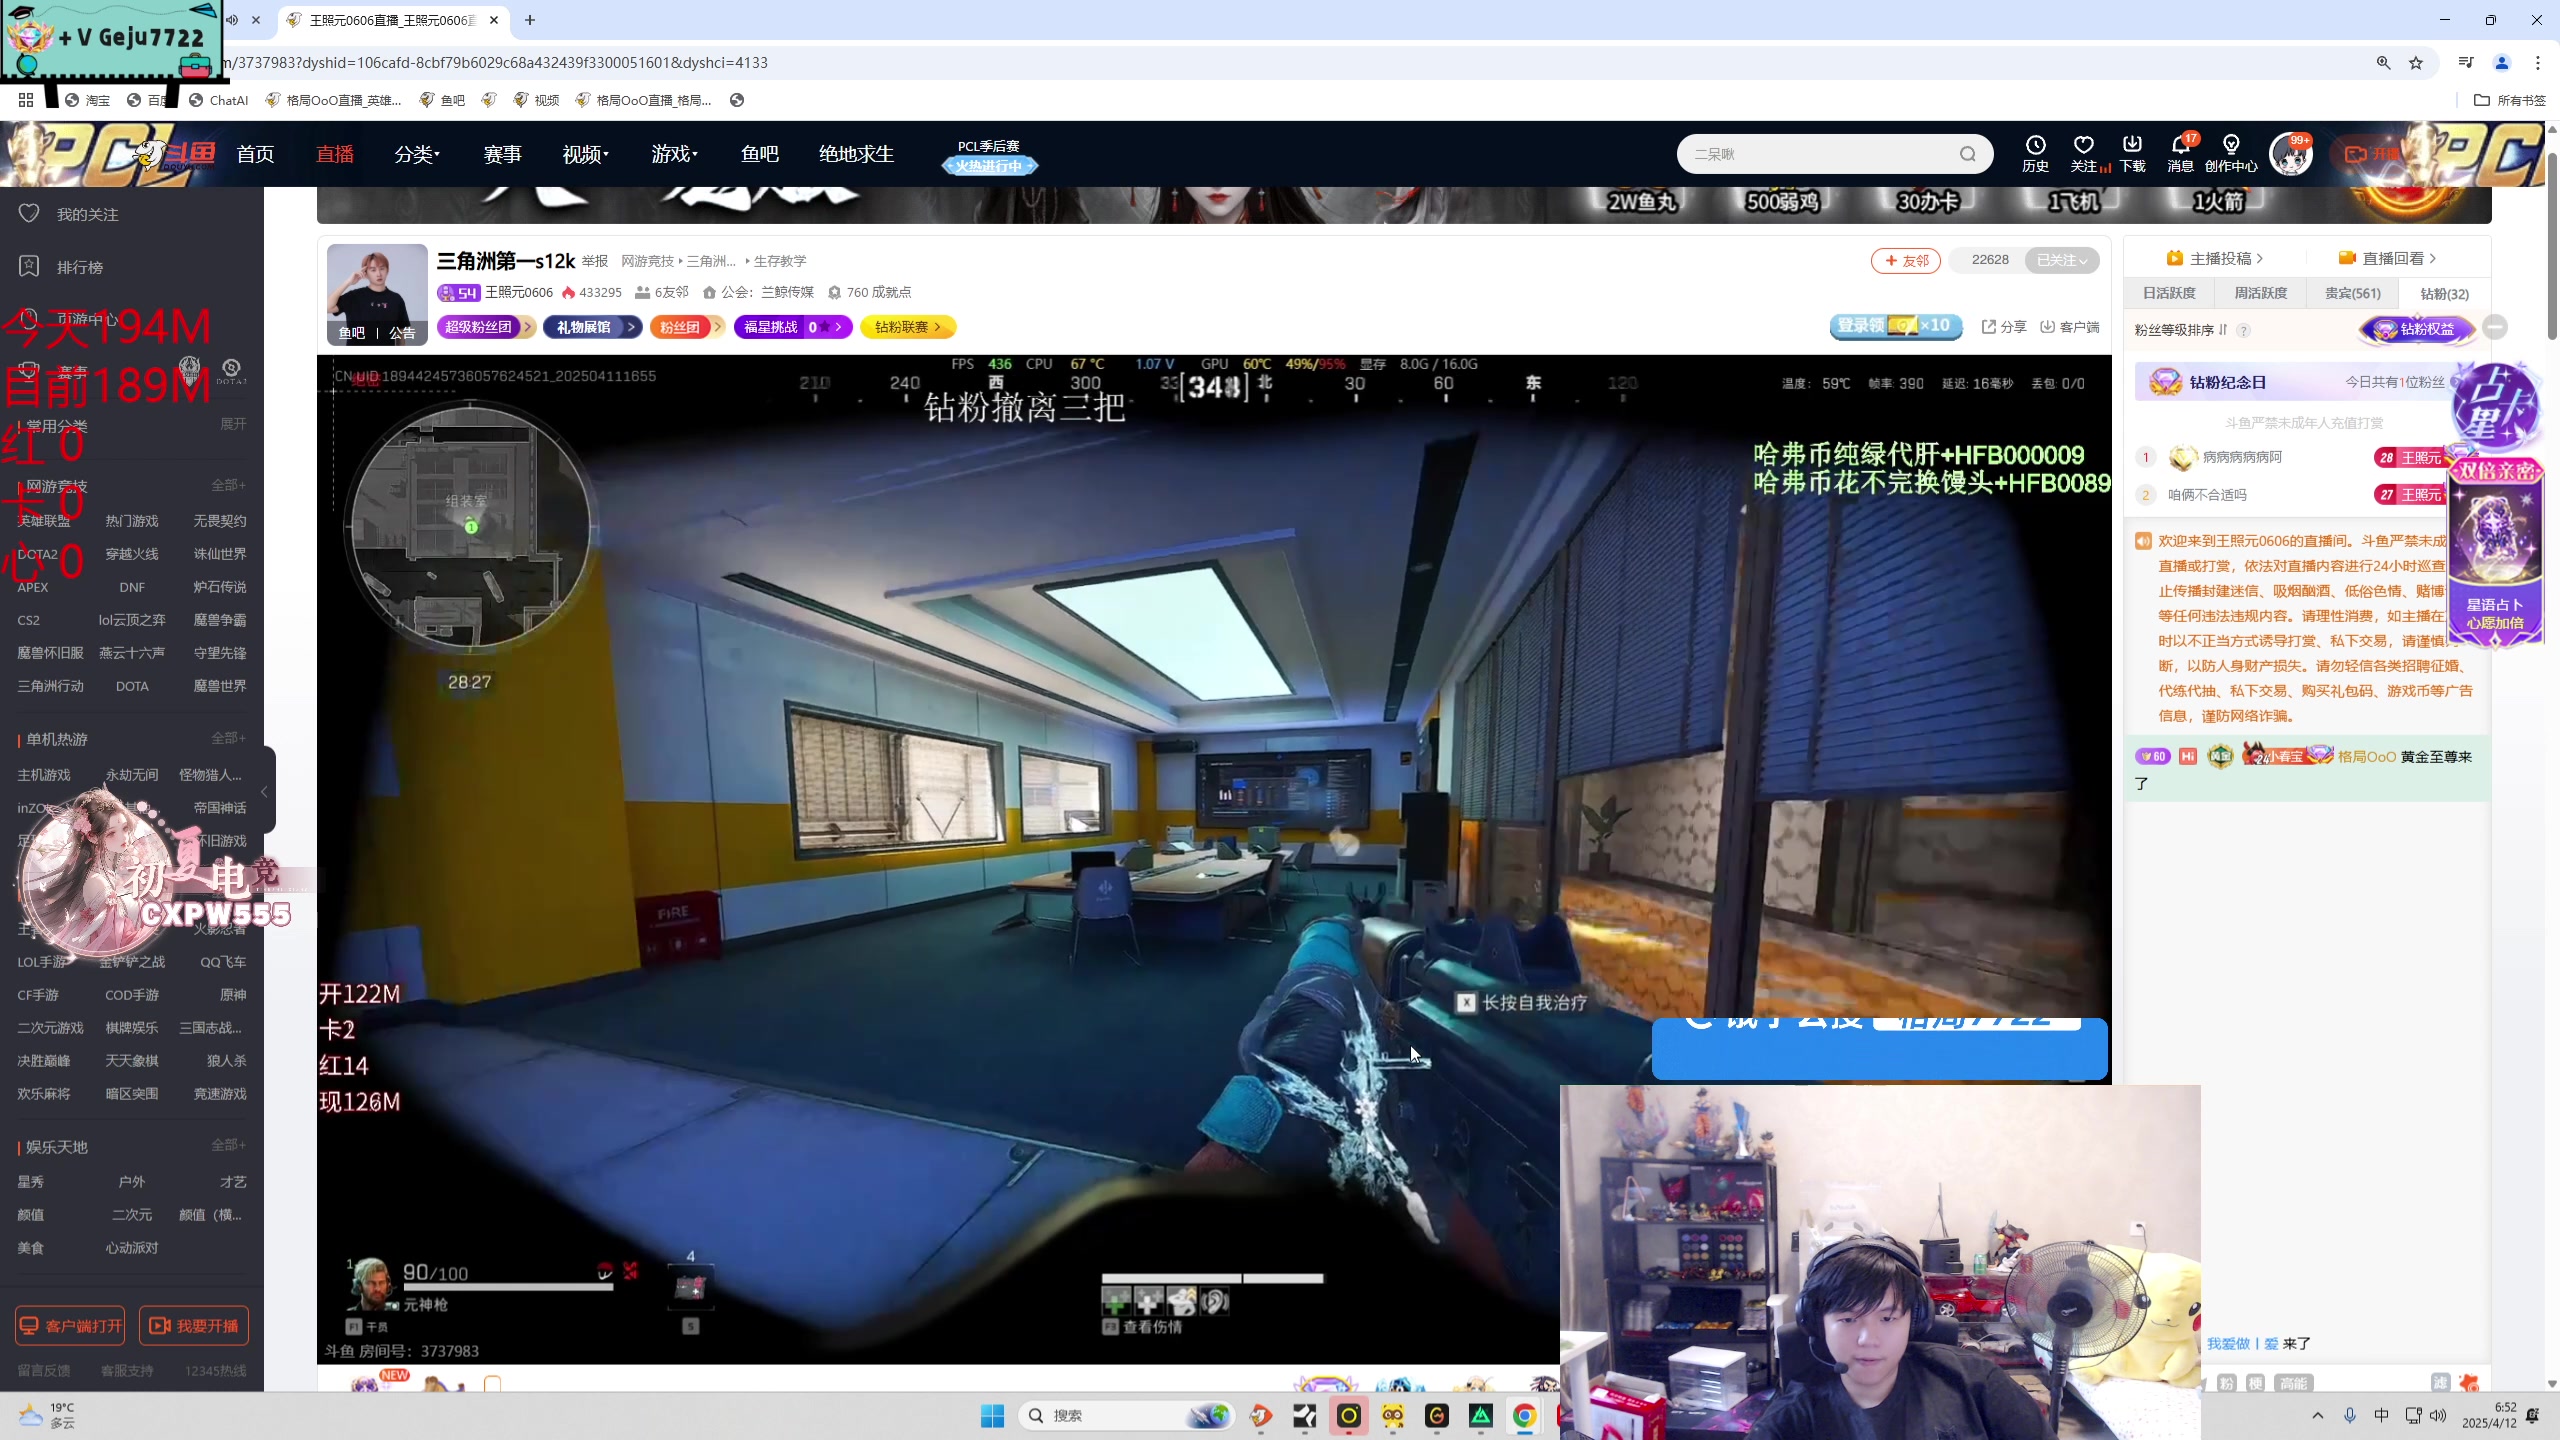The image size is (2560, 1440).
Task: Open Chrome from the taskbar
Action: [1524, 1415]
